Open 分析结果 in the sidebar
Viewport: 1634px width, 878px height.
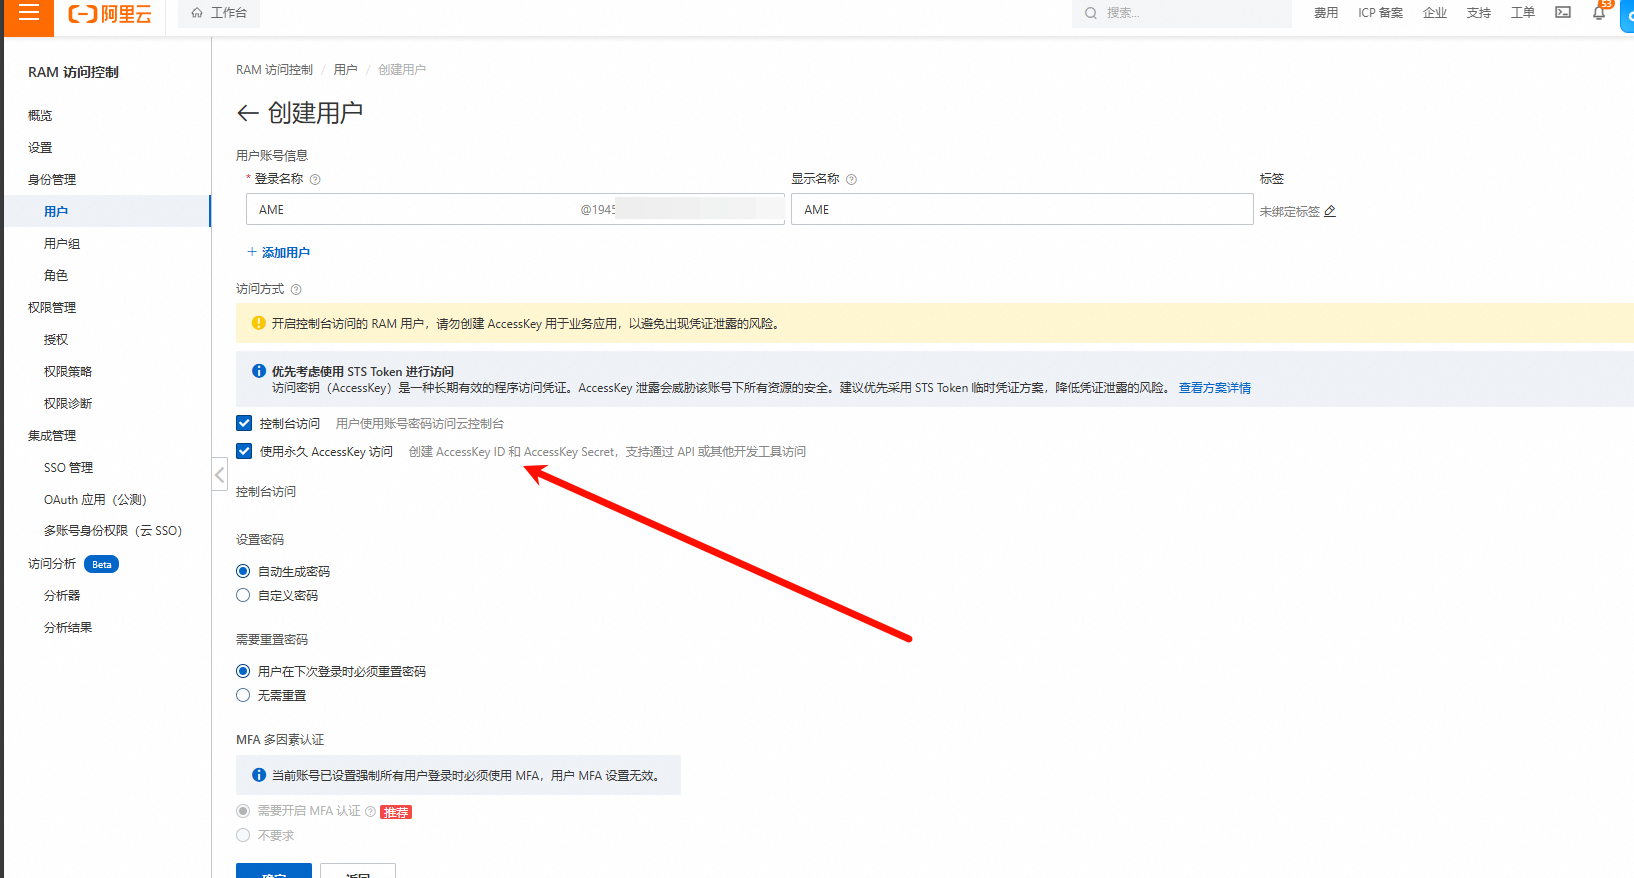tap(68, 628)
